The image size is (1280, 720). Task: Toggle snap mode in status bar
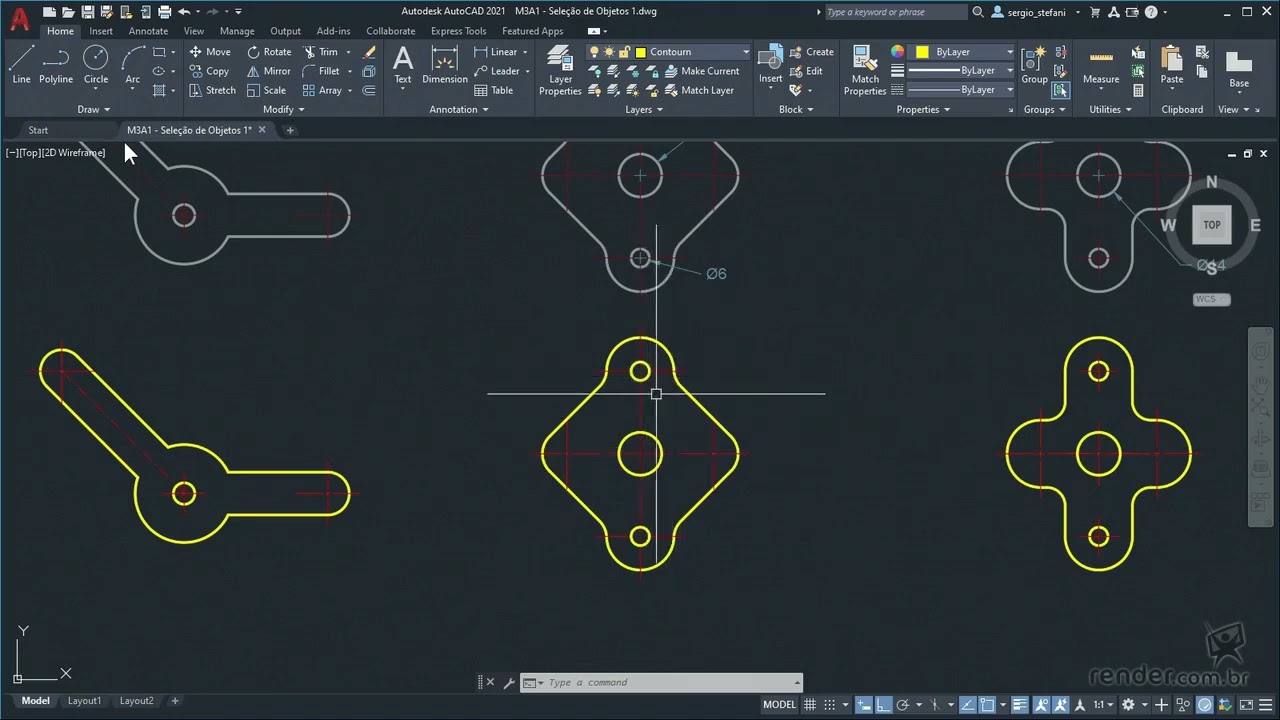coord(830,705)
